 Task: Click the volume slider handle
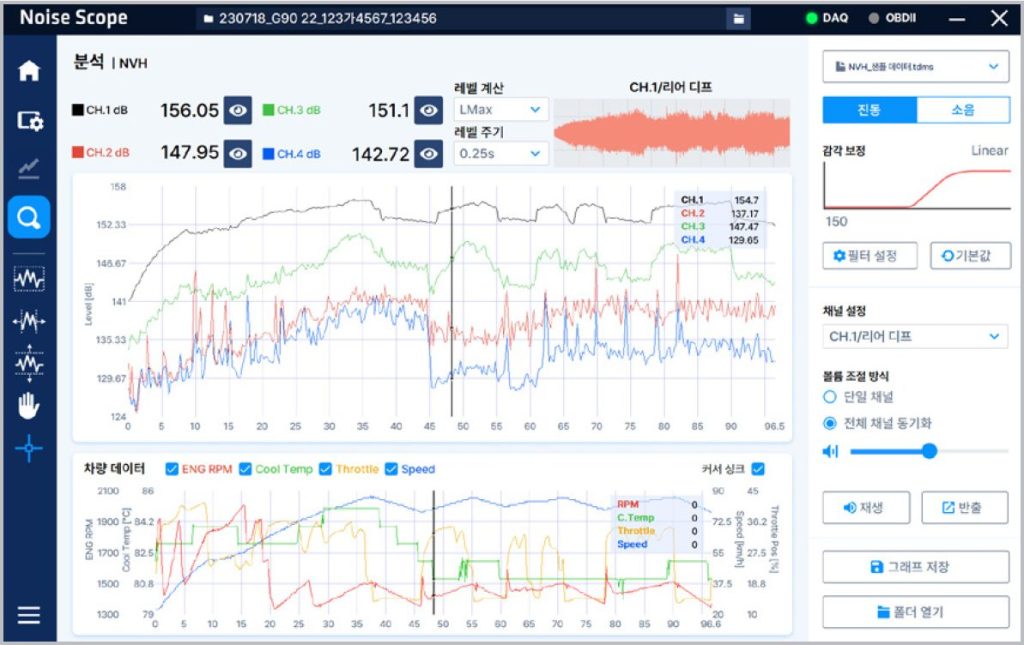pyautogui.click(x=929, y=452)
